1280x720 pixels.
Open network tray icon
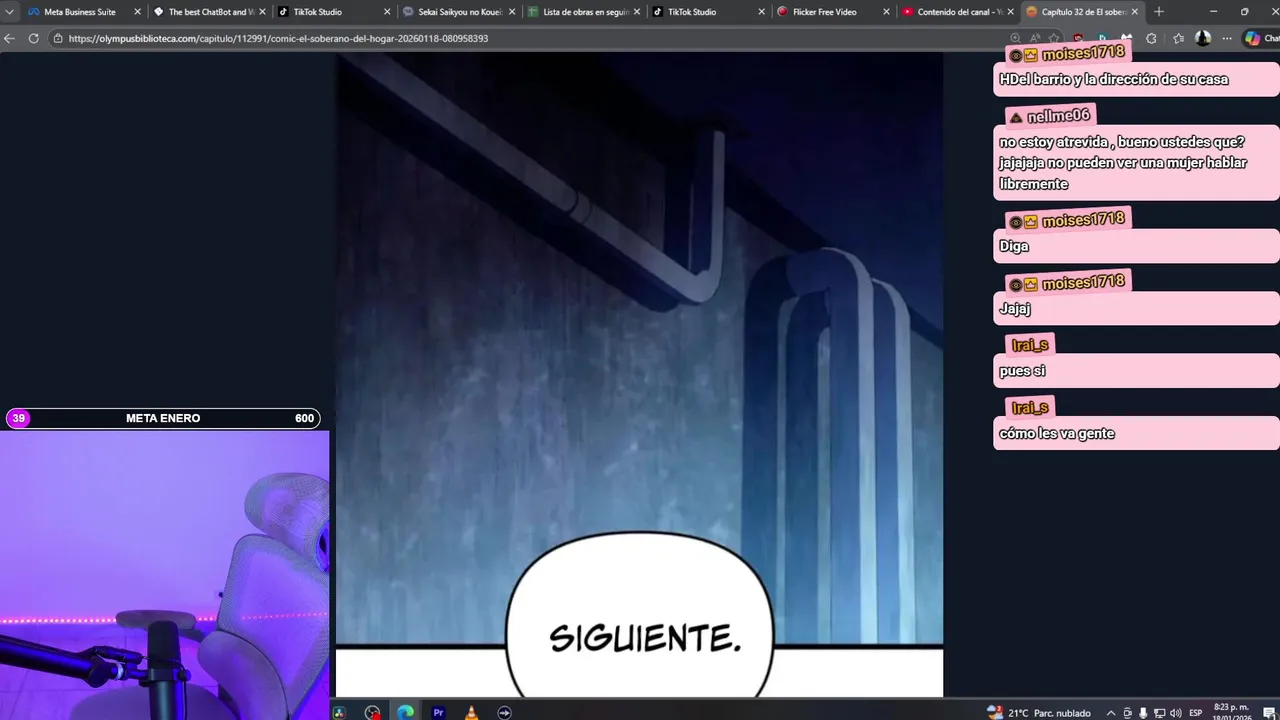(1159, 713)
